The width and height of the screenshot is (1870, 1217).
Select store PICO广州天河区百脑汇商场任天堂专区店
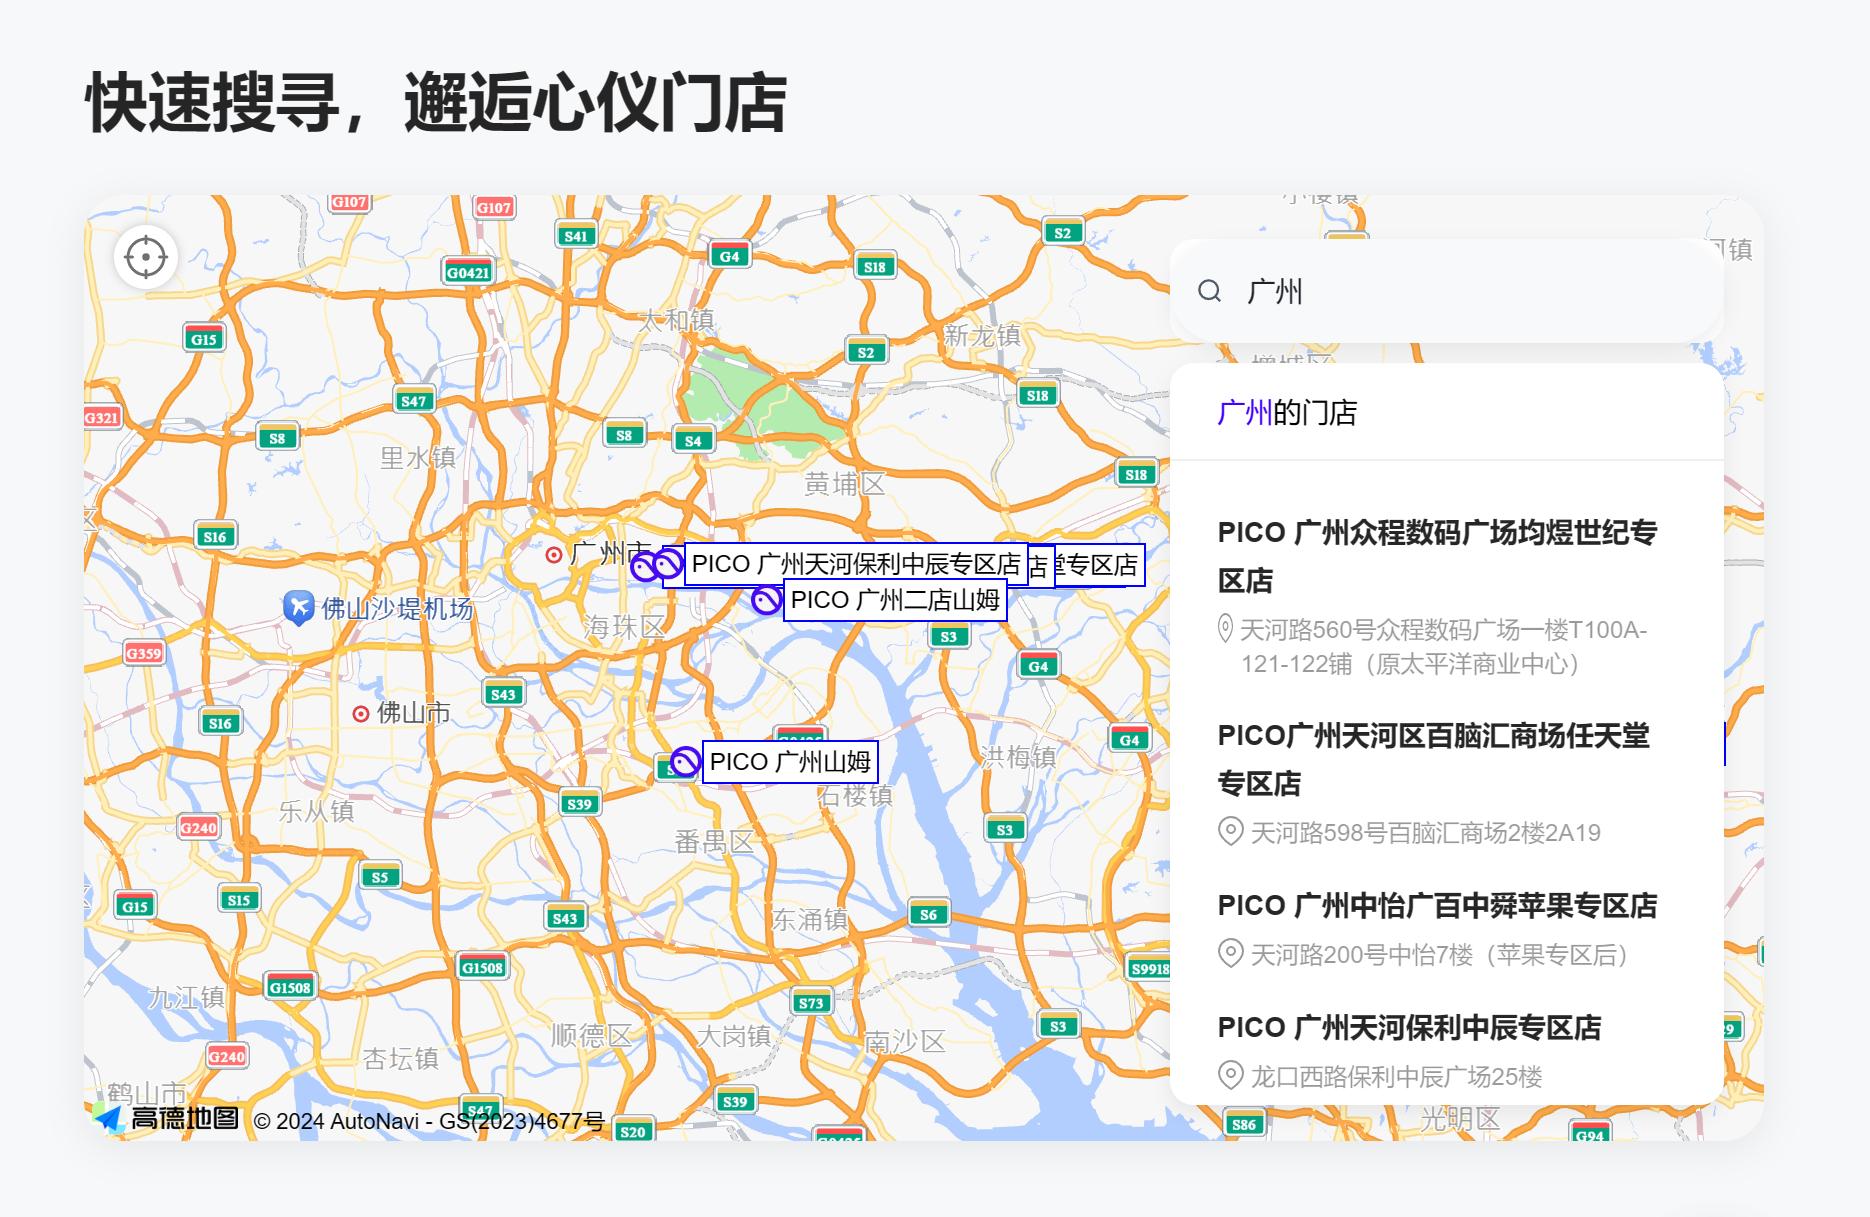click(1433, 759)
